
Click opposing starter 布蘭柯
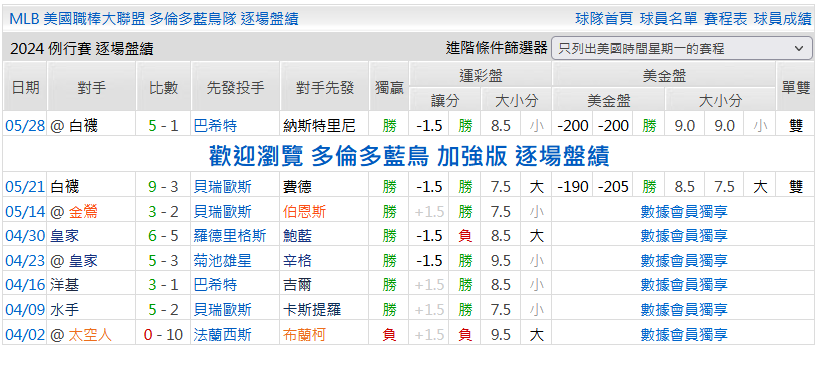click(305, 335)
